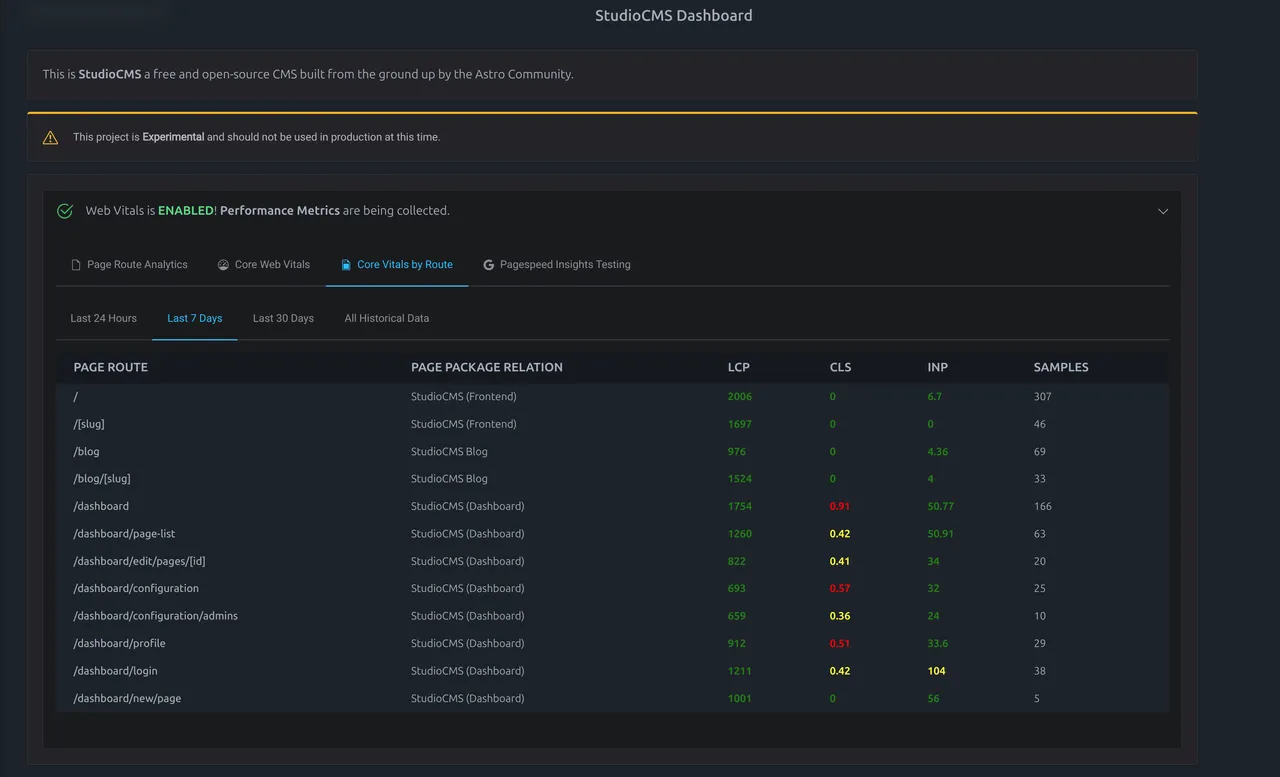
Task: Show data for Last 24 Hours
Action: coord(104,318)
